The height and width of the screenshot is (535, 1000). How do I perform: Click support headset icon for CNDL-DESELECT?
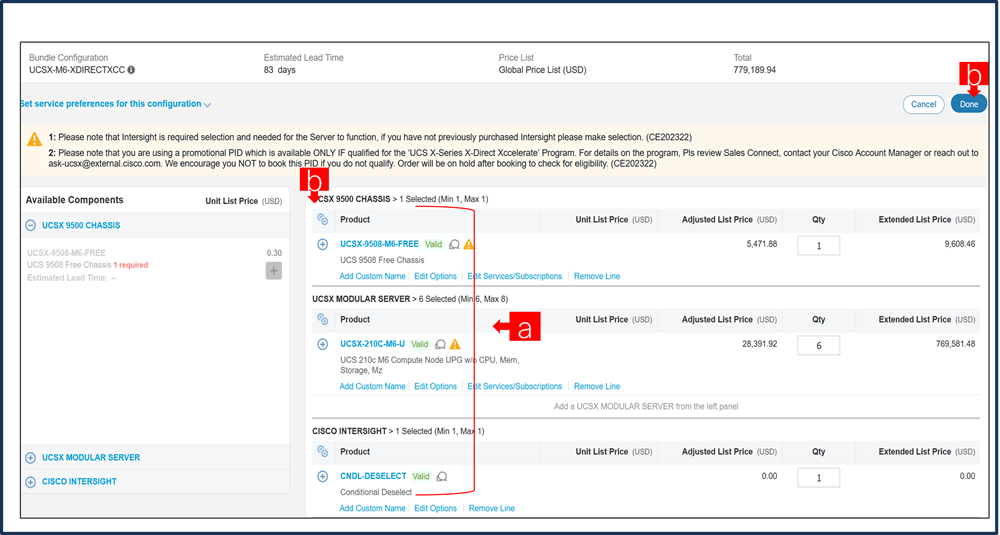pyautogui.click(x=441, y=476)
